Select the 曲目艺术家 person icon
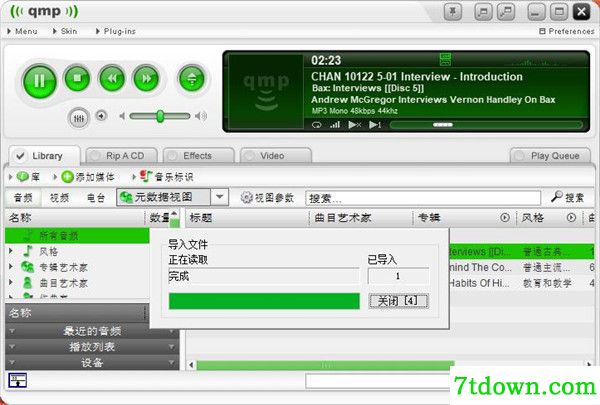 [27, 283]
